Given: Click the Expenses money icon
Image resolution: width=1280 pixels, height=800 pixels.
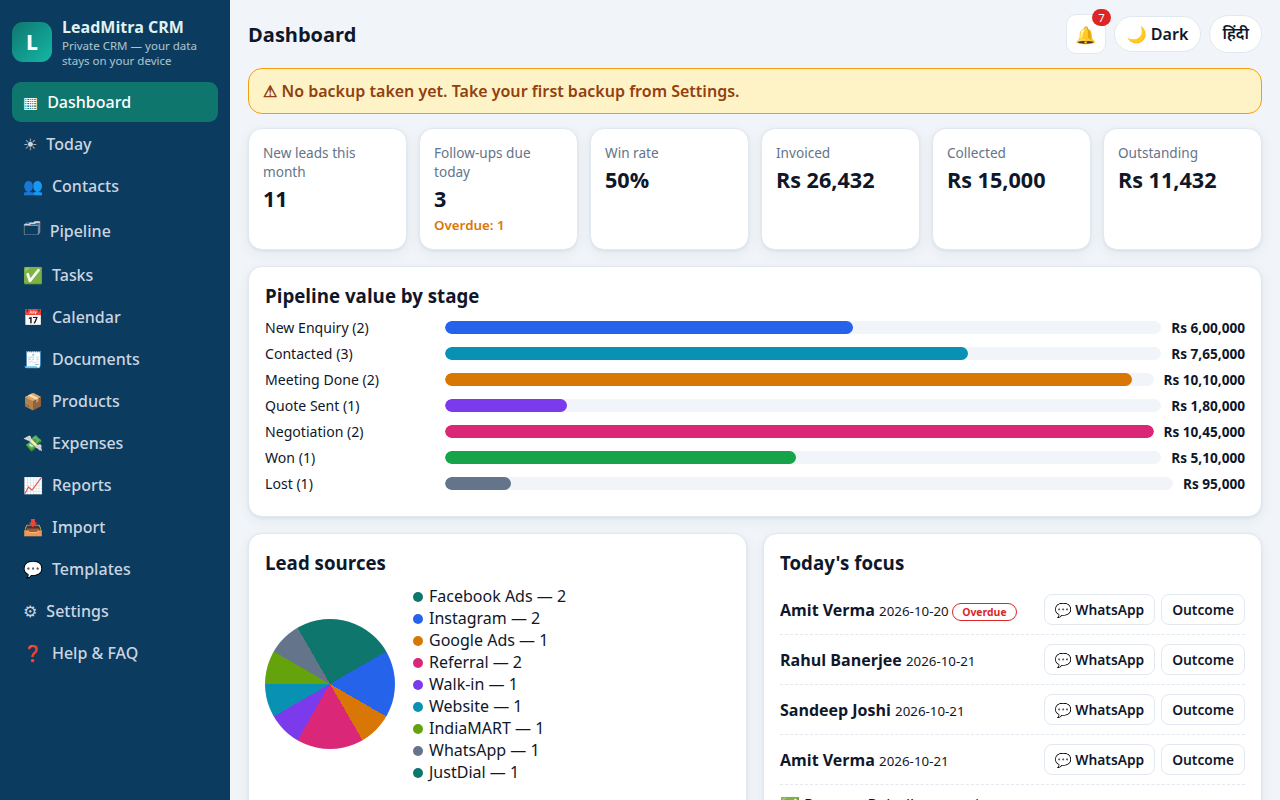Looking at the screenshot, I should (33, 443).
